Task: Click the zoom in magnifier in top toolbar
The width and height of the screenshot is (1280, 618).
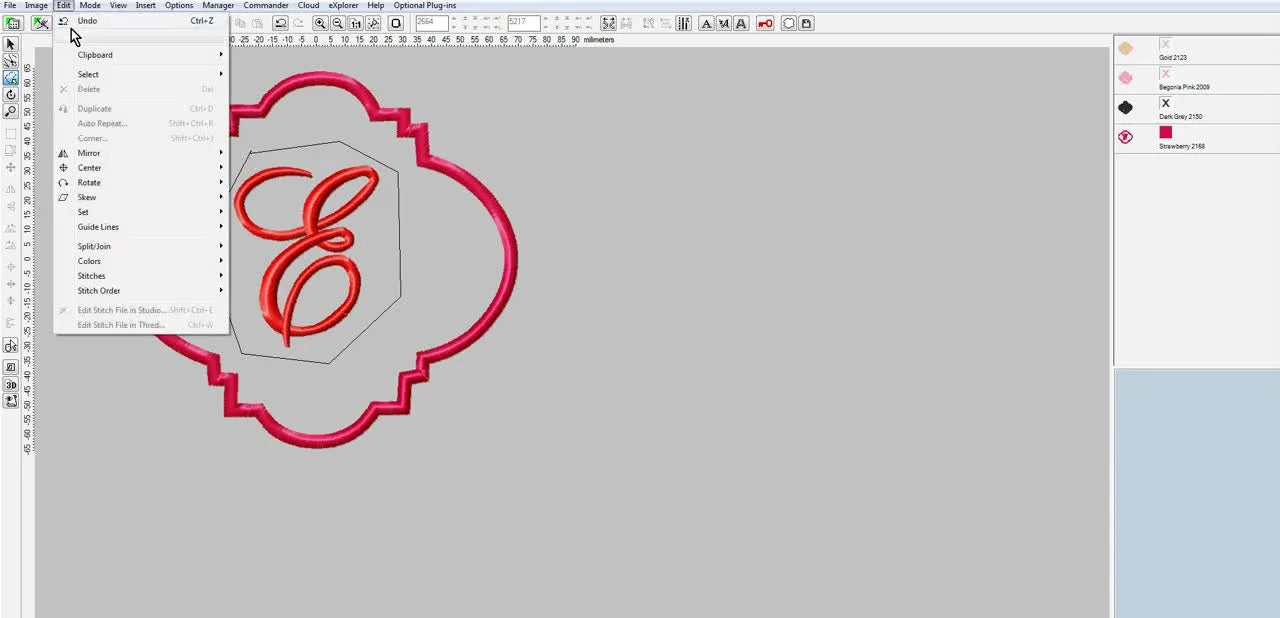Action: click(x=320, y=23)
